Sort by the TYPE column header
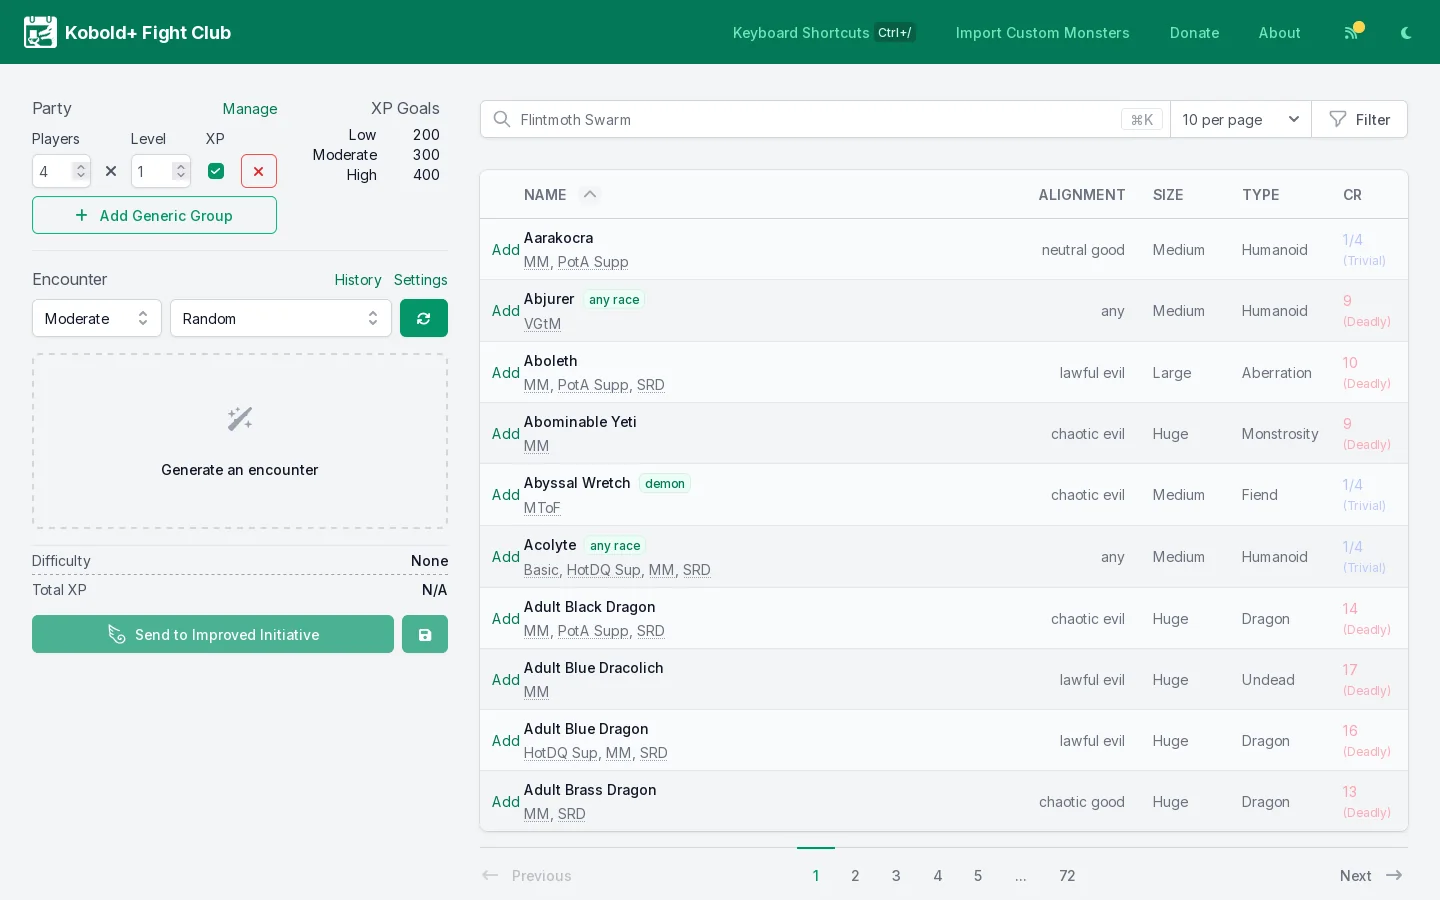The image size is (1440, 900). pos(1261,195)
